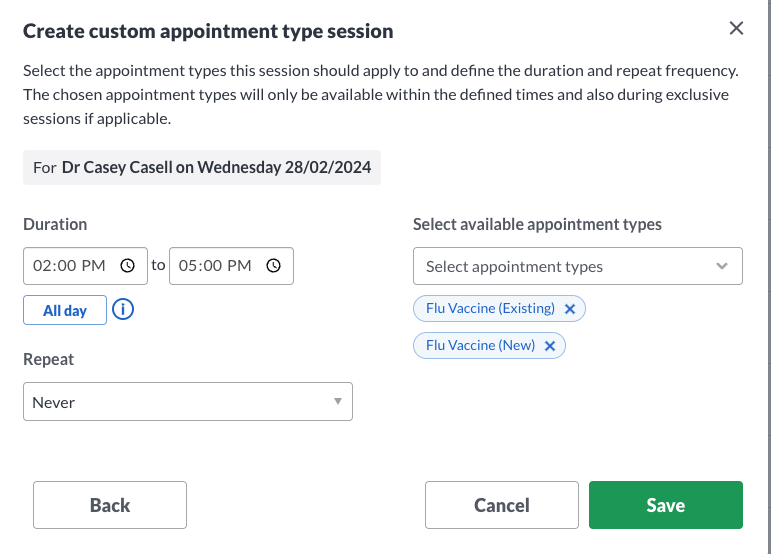The width and height of the screenshot is (771, 554).
Task: Toggle the All day option
Action: (x=65, y=310)
